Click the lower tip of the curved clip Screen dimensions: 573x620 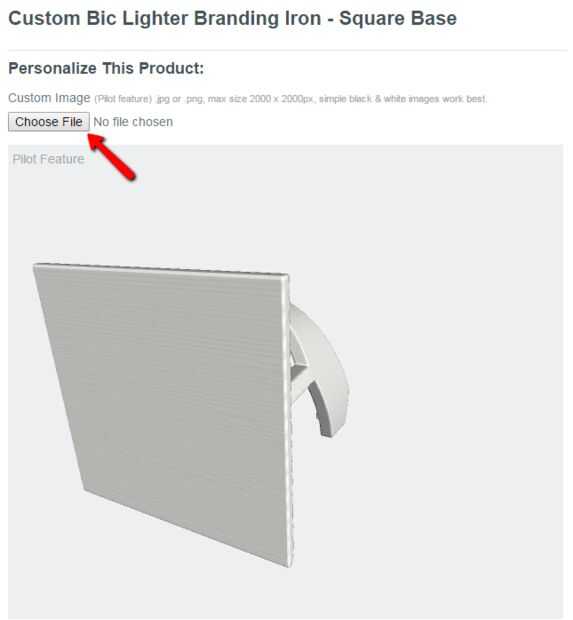(x=327, y=428)
